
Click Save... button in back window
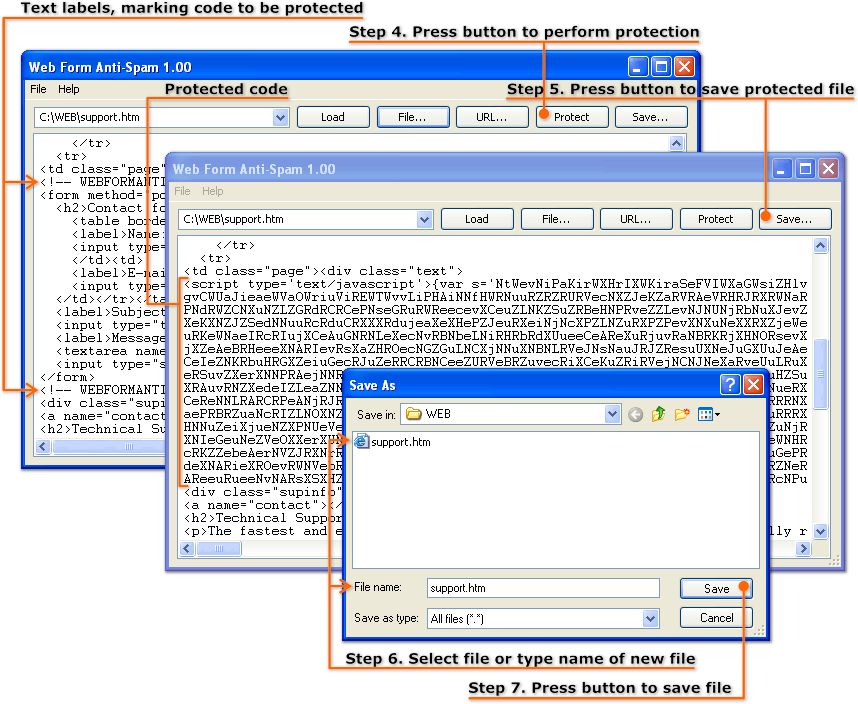pyautogui.click(x=651, y=117)
